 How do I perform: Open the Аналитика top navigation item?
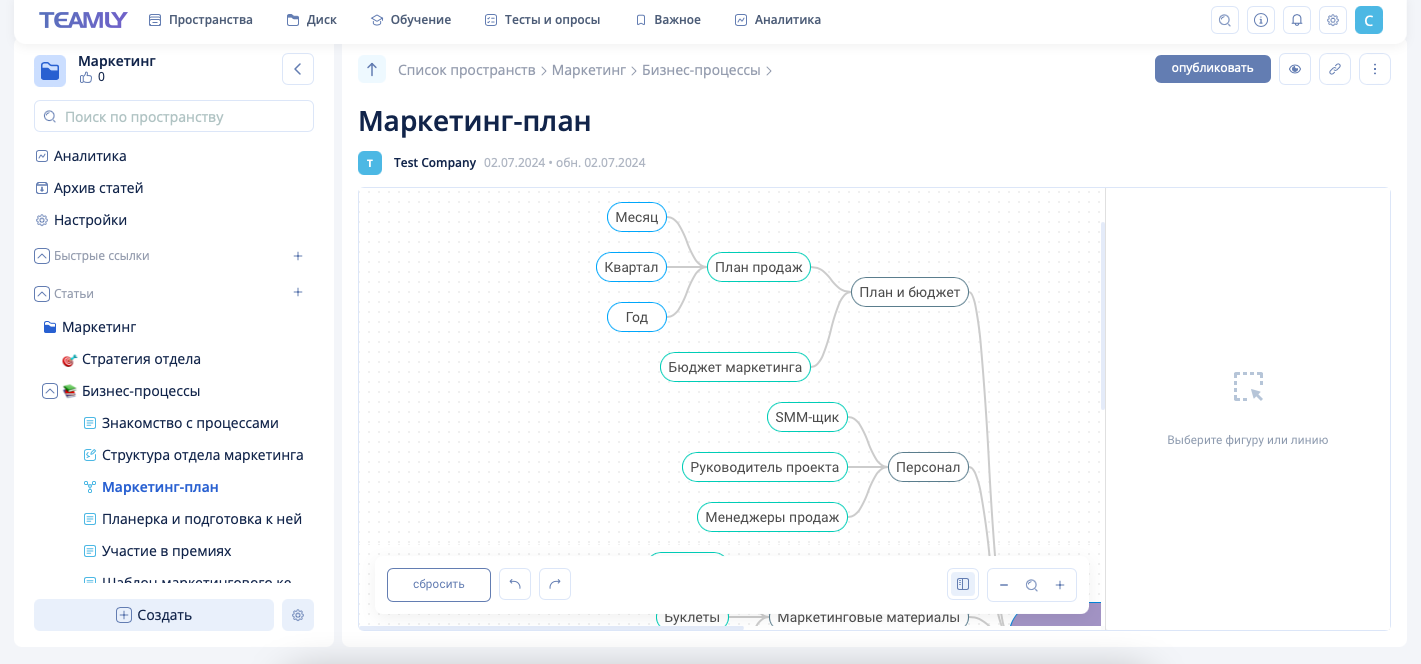pos(777,20)
